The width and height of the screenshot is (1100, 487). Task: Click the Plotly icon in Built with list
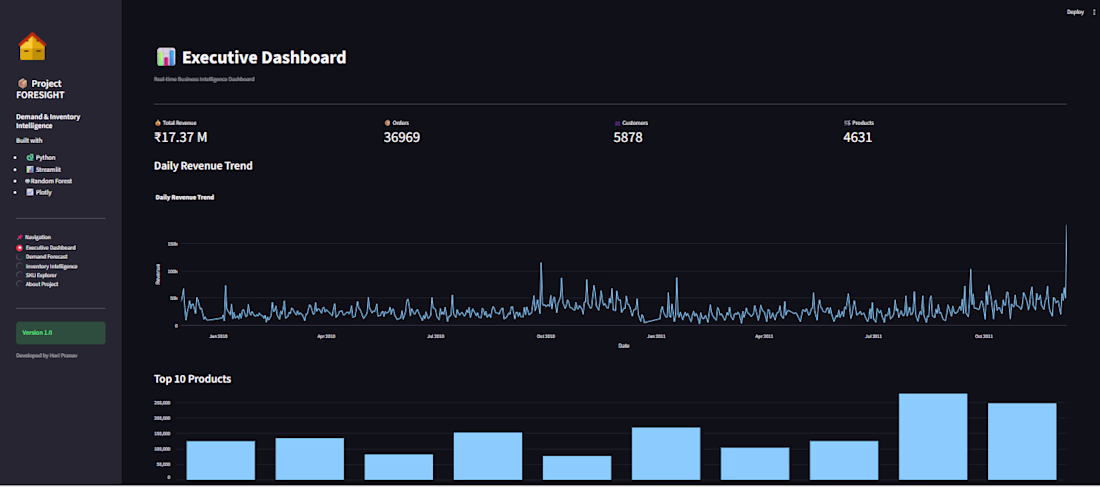click(x=29, y=192)
